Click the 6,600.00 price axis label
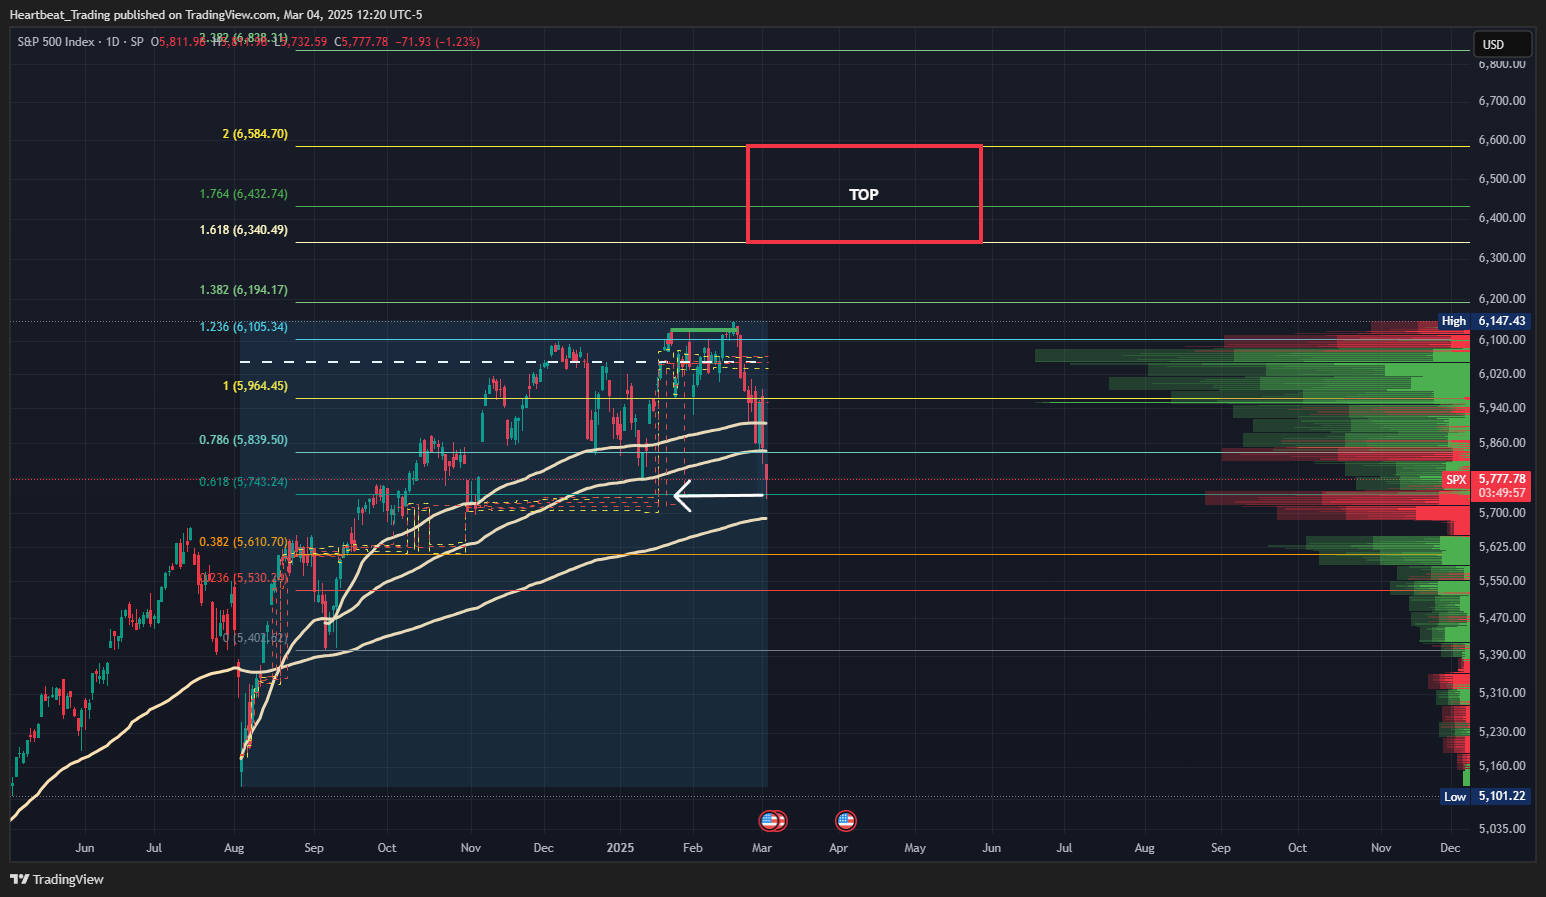Image resolution: width=1546 pixels, height=897 pixels. (x=1502, y=140)
